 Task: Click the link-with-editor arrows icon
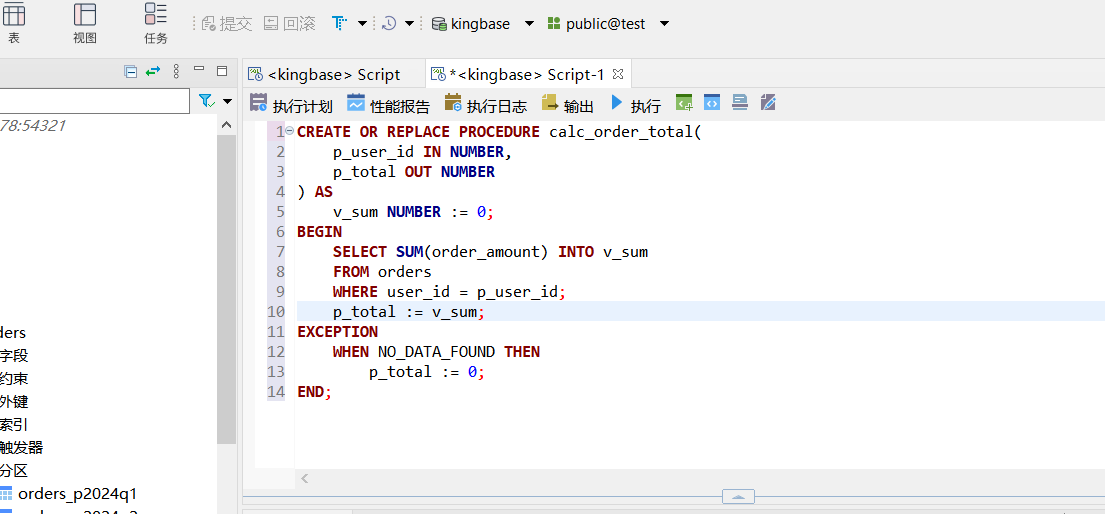pos(153,71)
